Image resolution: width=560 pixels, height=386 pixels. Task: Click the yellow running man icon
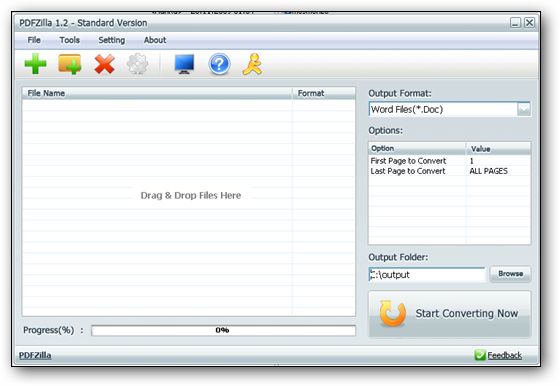[252, 64]
